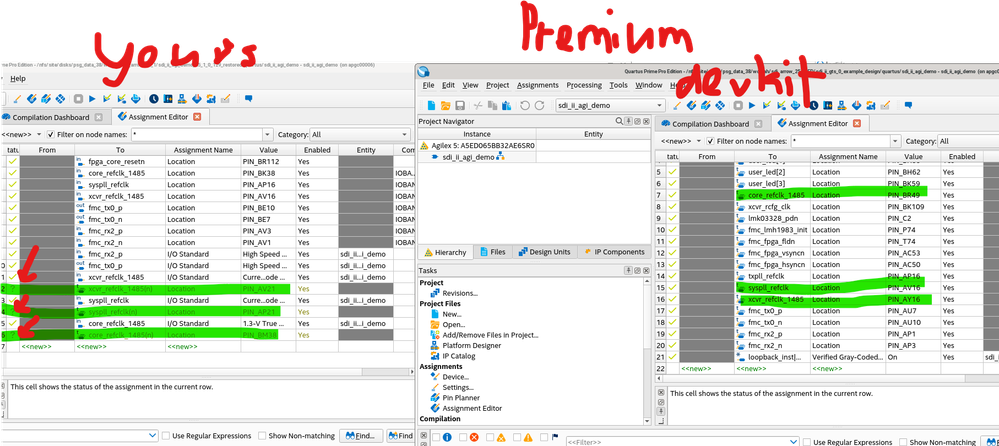Click Find... button in left window
The image size is (999, 446).
point(360,436)
